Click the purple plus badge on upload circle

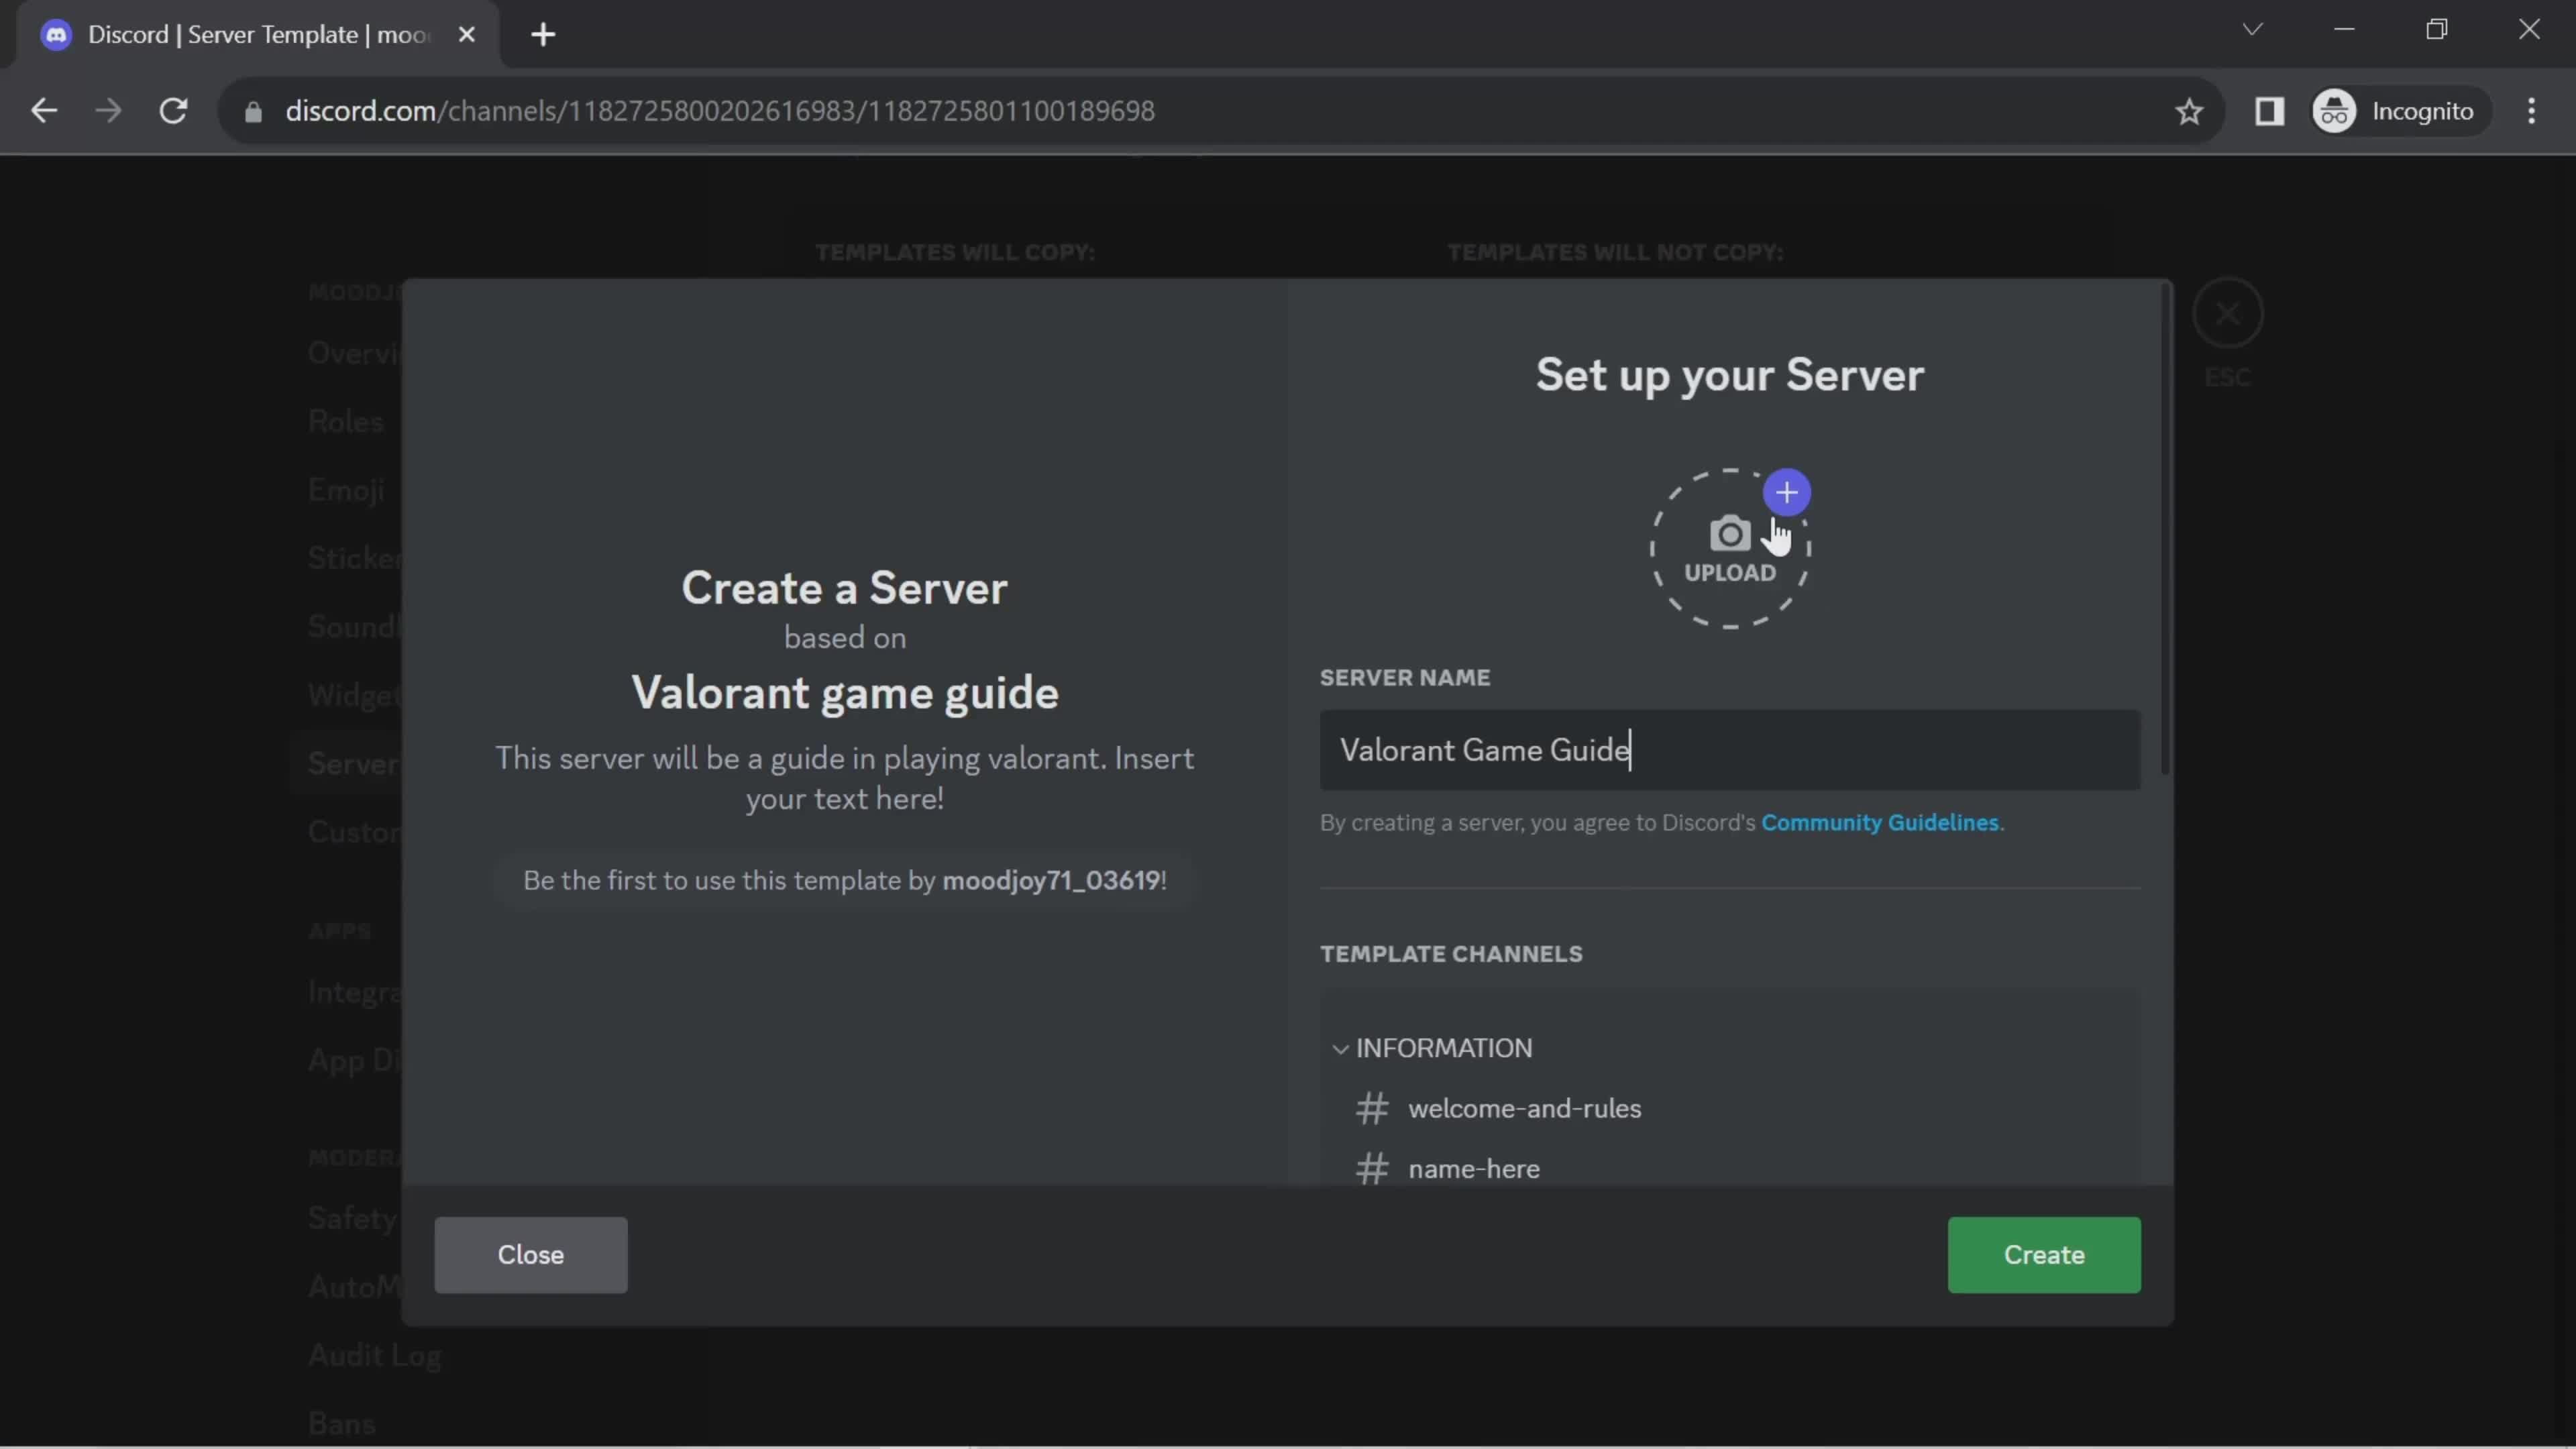point(1786,492)
